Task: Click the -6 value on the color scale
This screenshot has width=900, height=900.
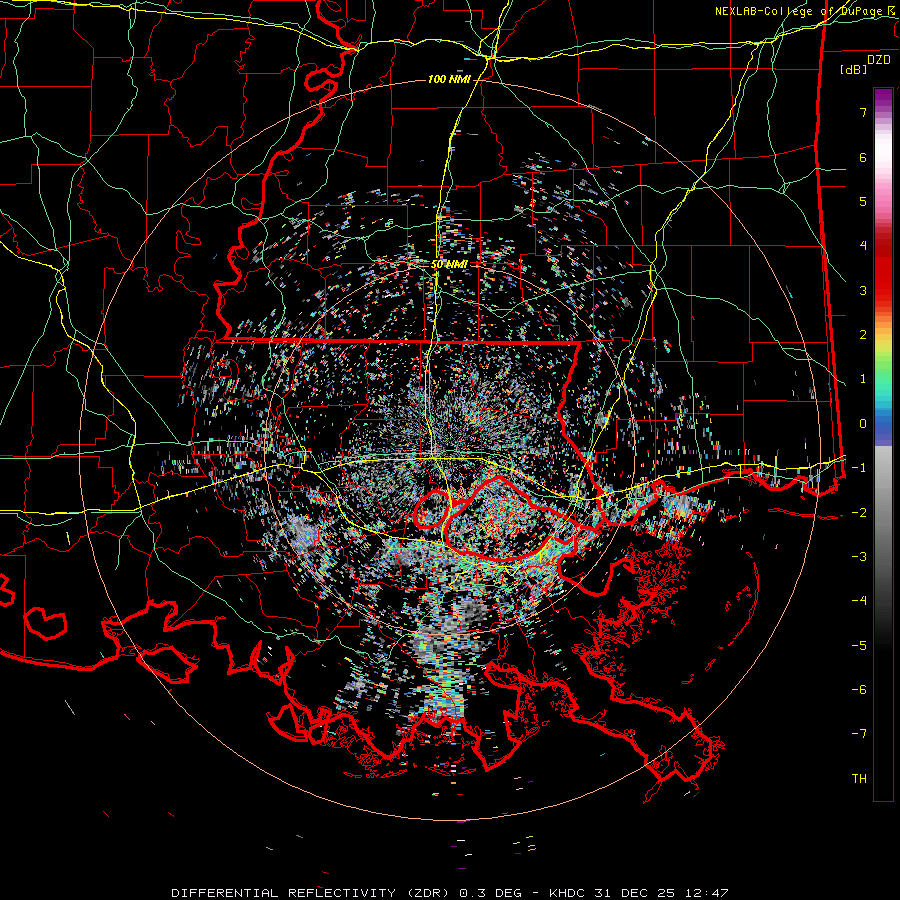Action: coord(859,690)
